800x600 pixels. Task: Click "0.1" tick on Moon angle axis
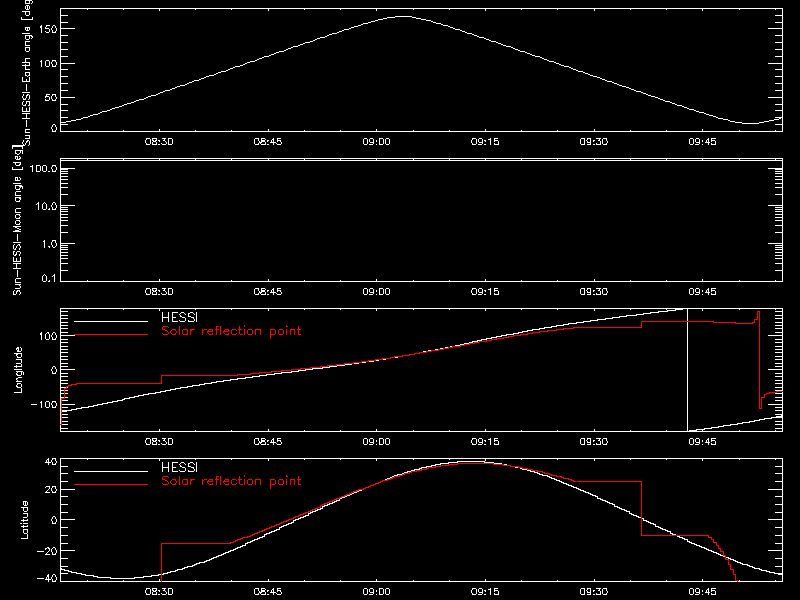pyautogui.click(x=49, y=278)
